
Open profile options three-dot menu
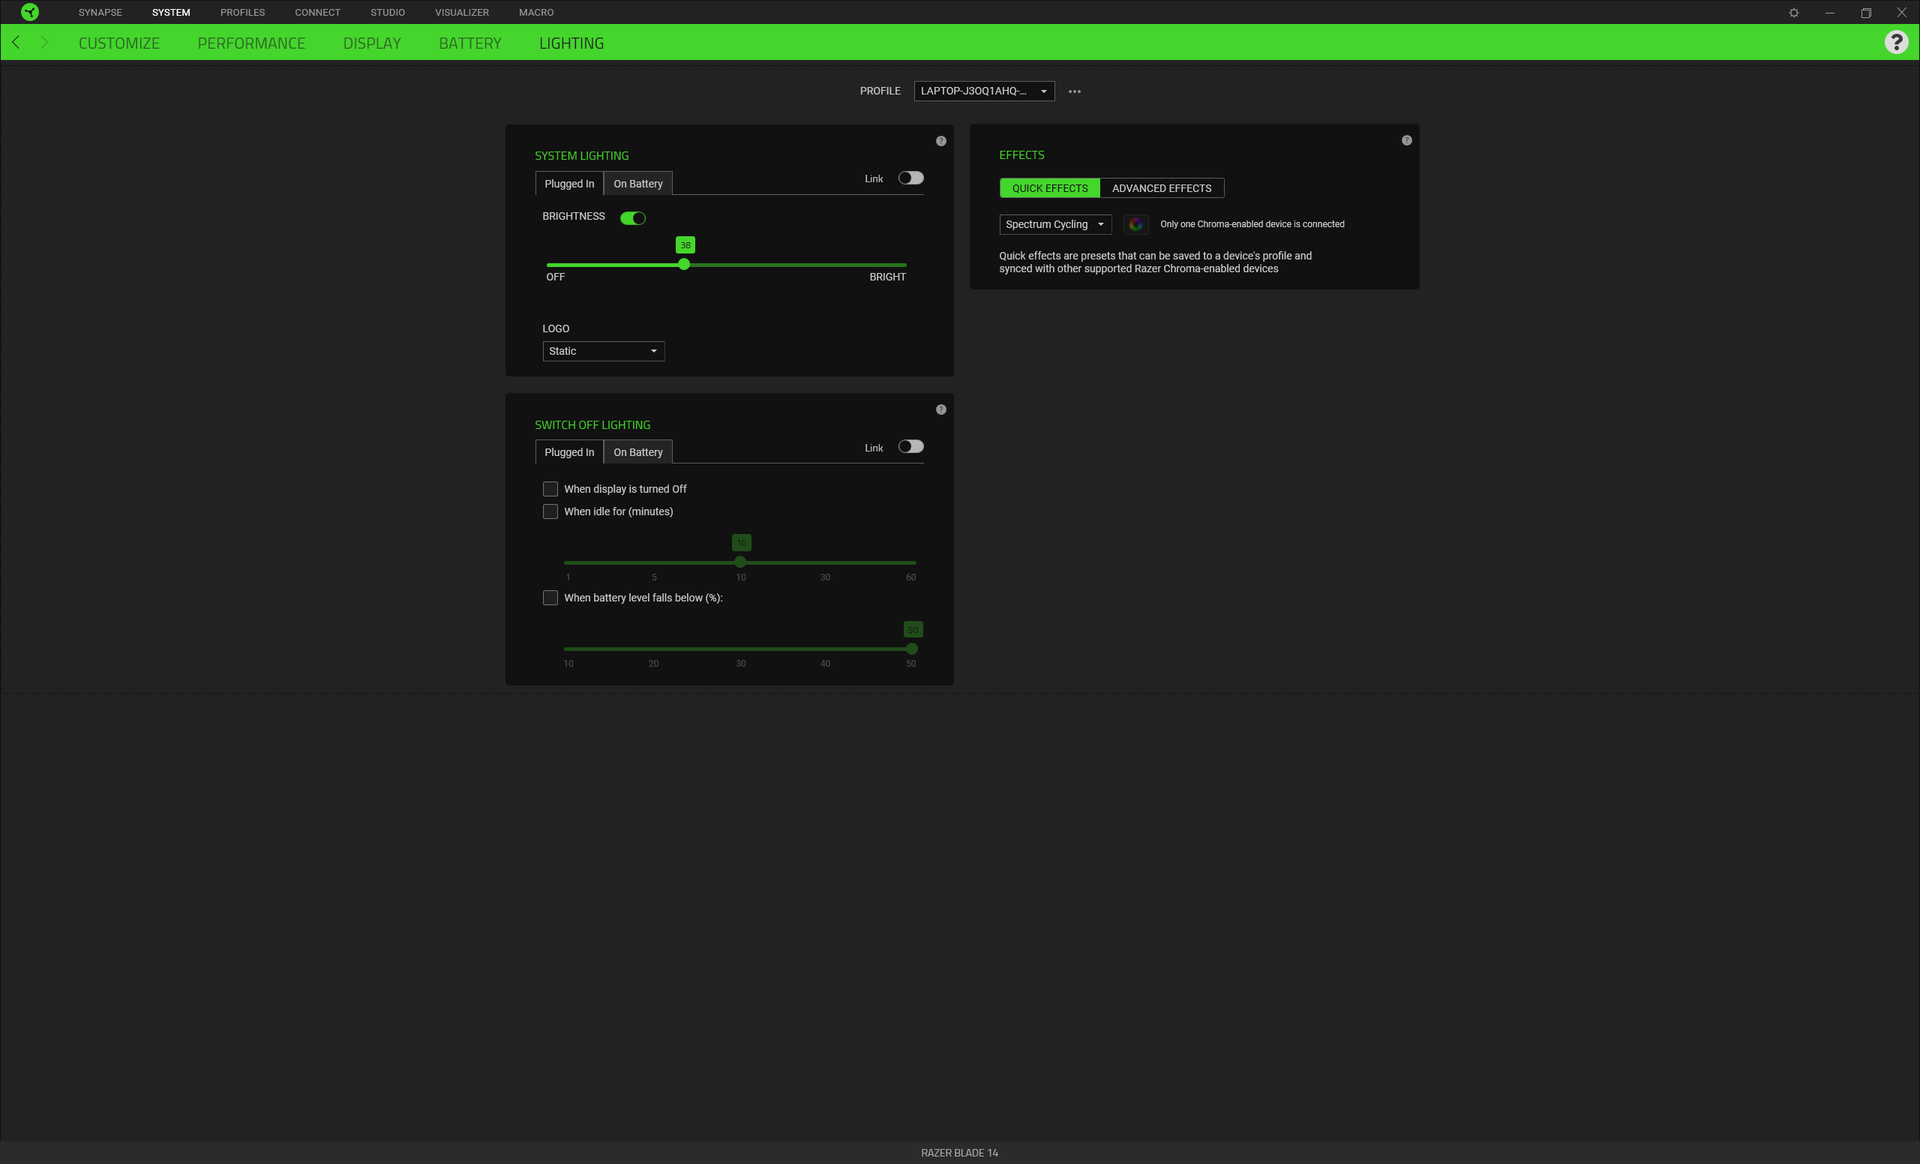pos(1075,91)
